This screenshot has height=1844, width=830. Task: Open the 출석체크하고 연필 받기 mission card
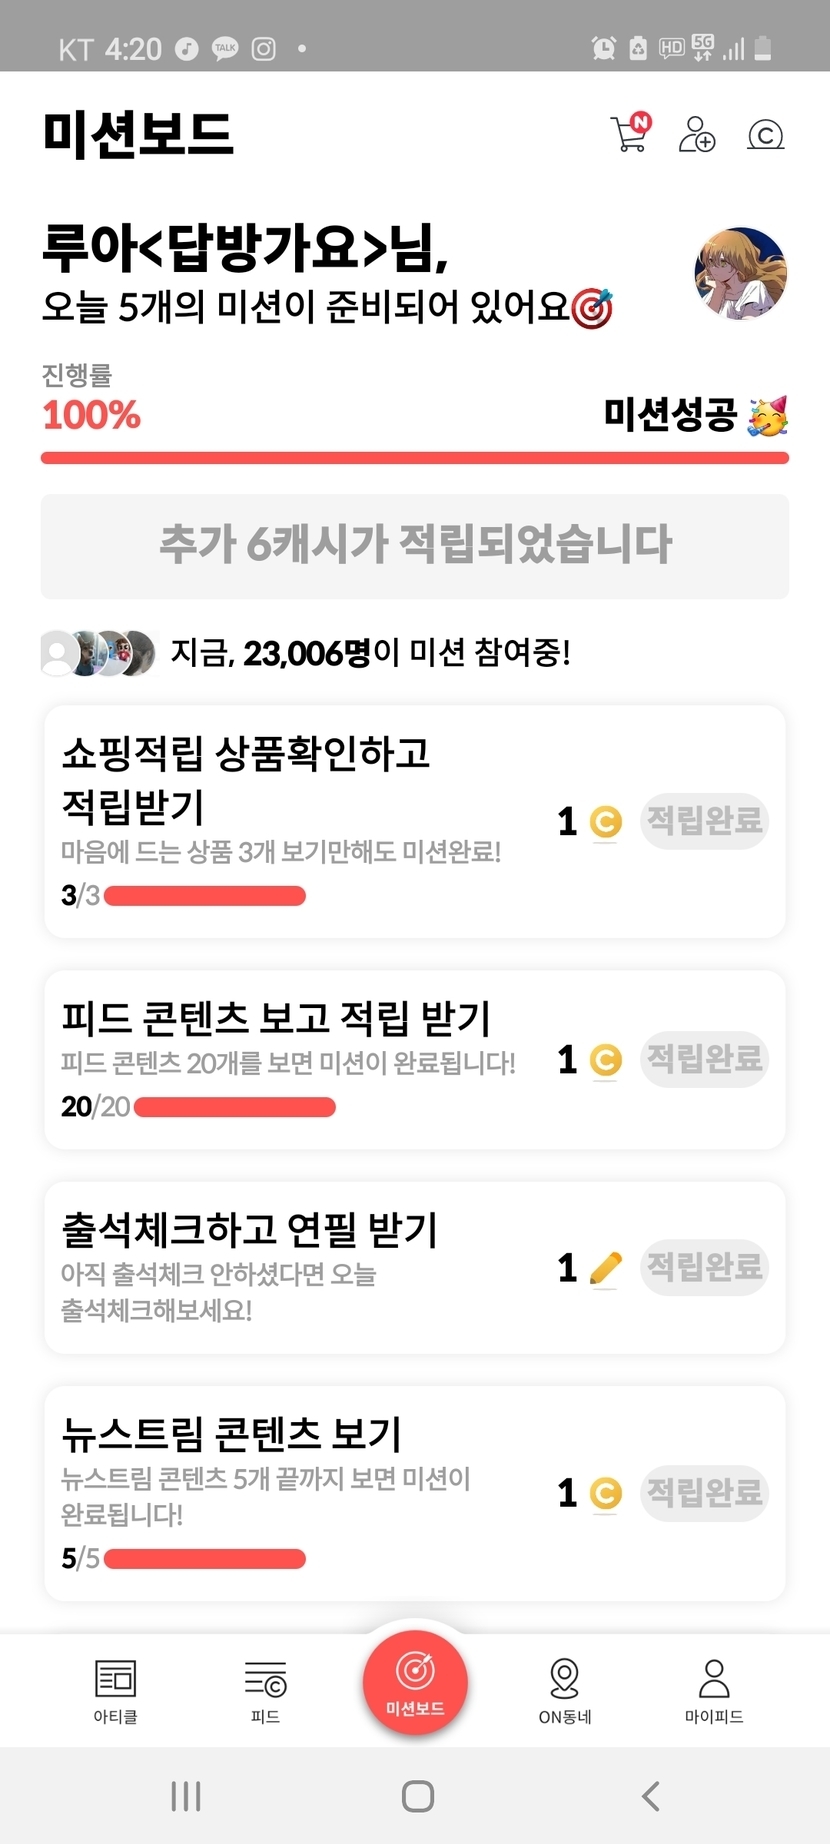tap(300, 1267)
